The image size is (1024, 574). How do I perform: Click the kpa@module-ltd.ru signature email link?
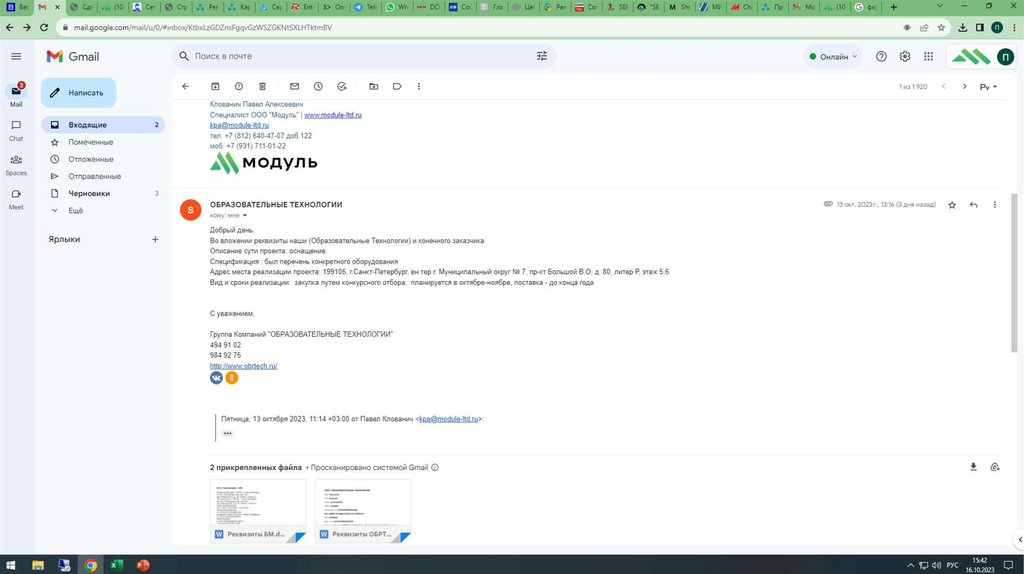(x=239, y=125)
